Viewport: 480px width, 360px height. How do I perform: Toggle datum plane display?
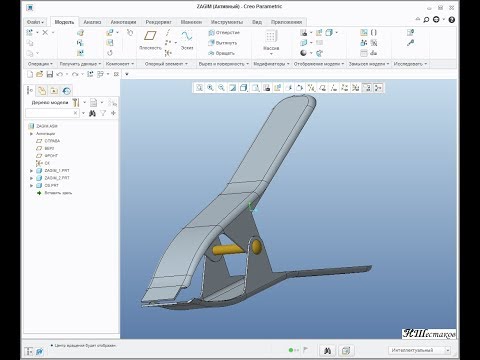(x=322, y=88)
